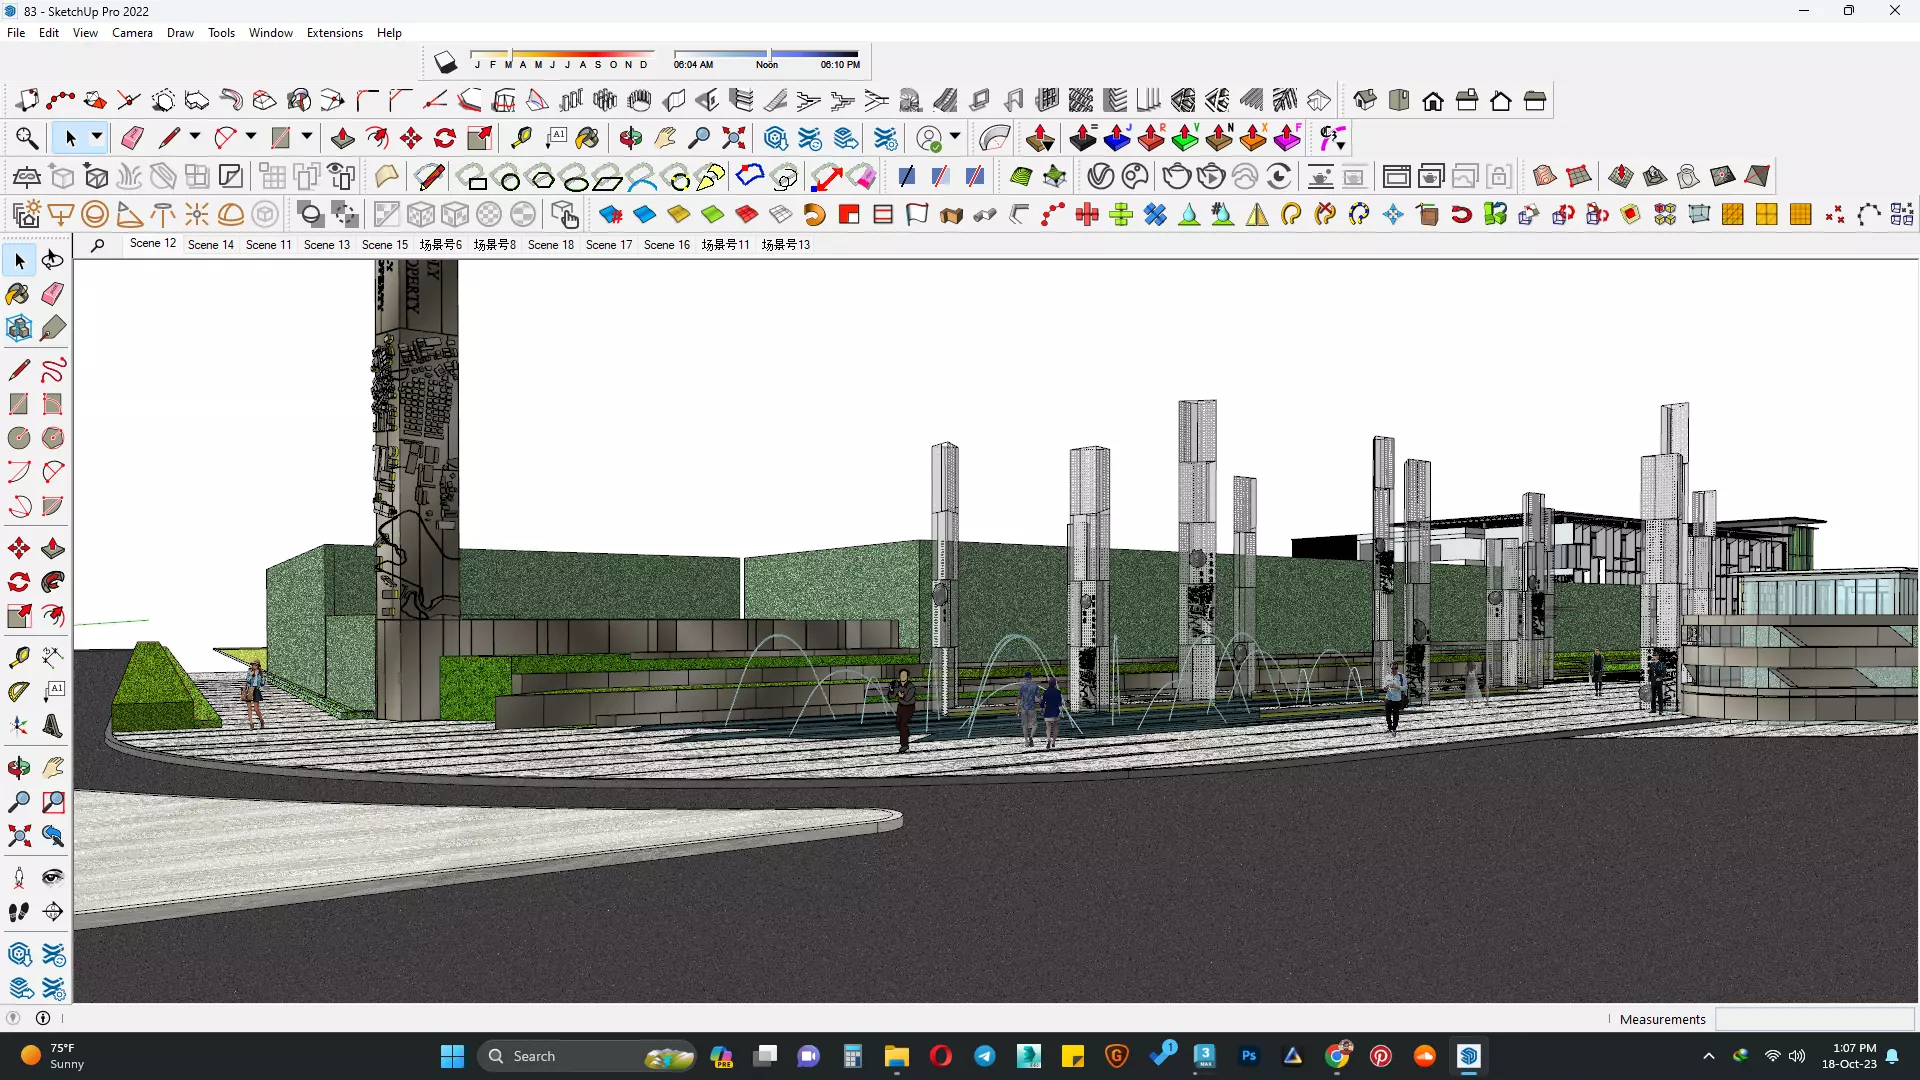Open the Camera menu
The image size is (1920, 1080).
(x=132, y=33)
